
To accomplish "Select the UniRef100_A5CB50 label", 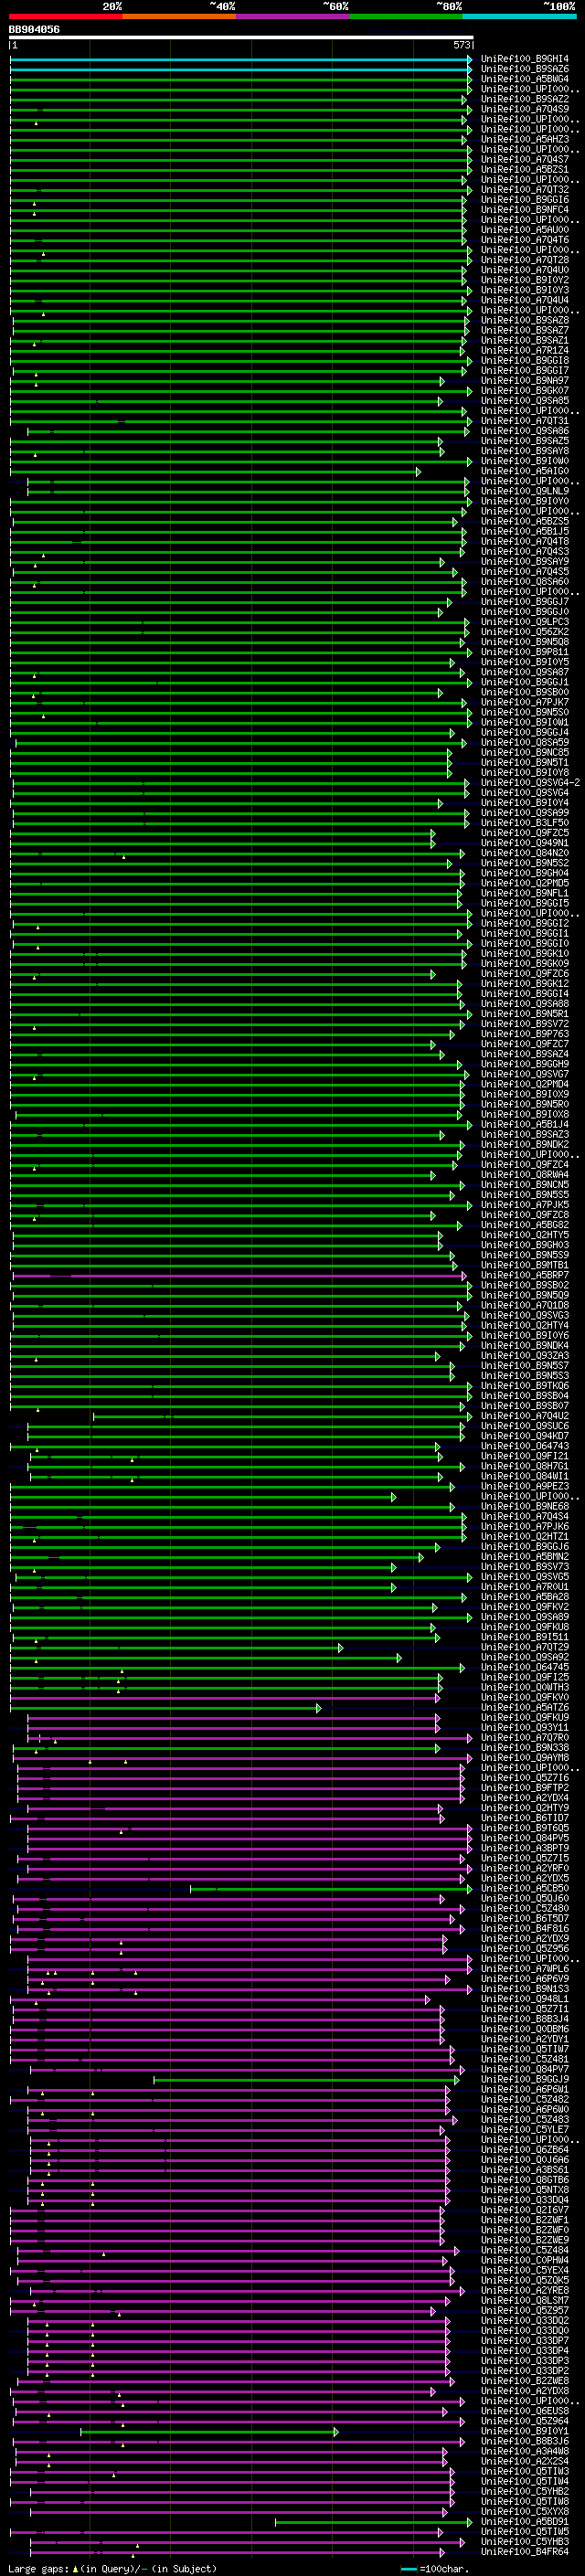I will tap(525, 1888).
